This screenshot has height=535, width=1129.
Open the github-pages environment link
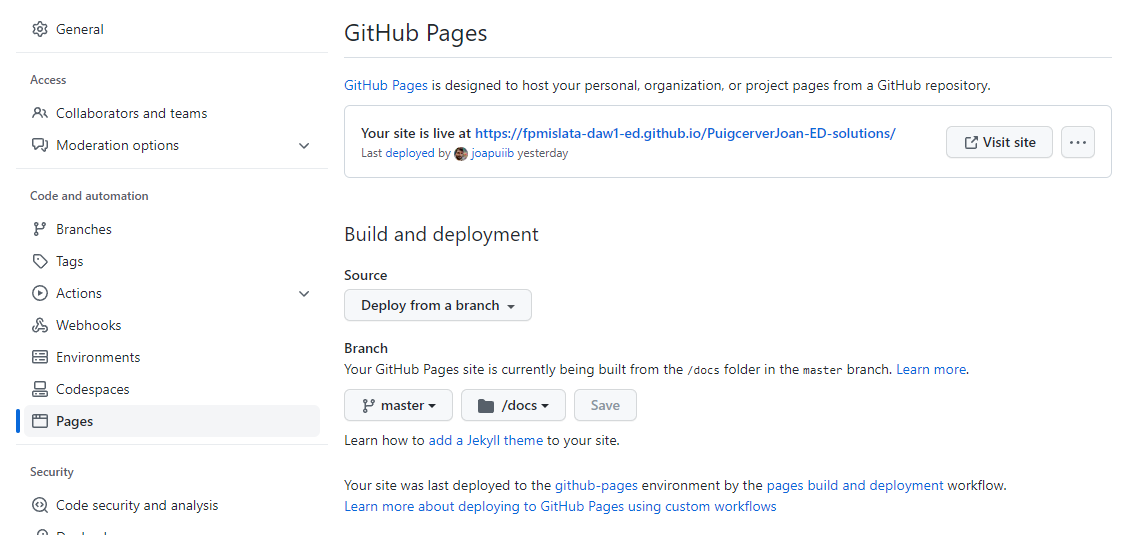point(597,485)
